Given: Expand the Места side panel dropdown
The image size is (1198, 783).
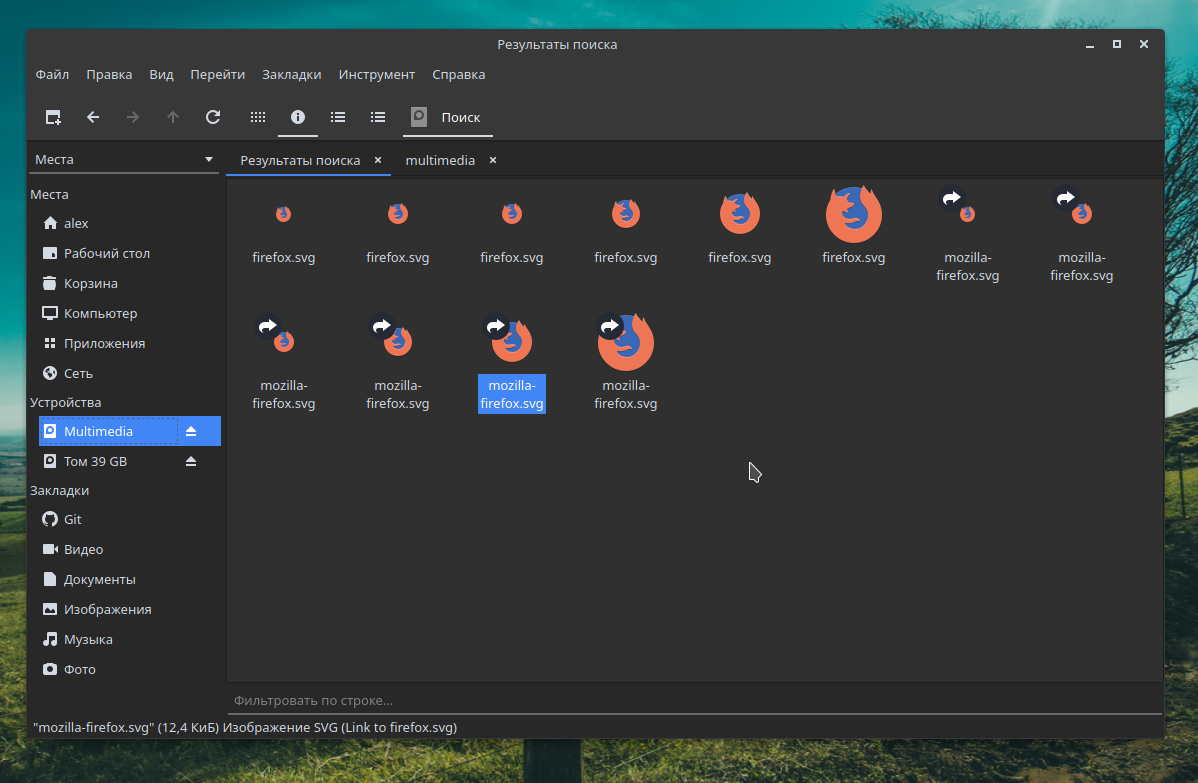Looking at the screenshot, I should coord(124,160).
